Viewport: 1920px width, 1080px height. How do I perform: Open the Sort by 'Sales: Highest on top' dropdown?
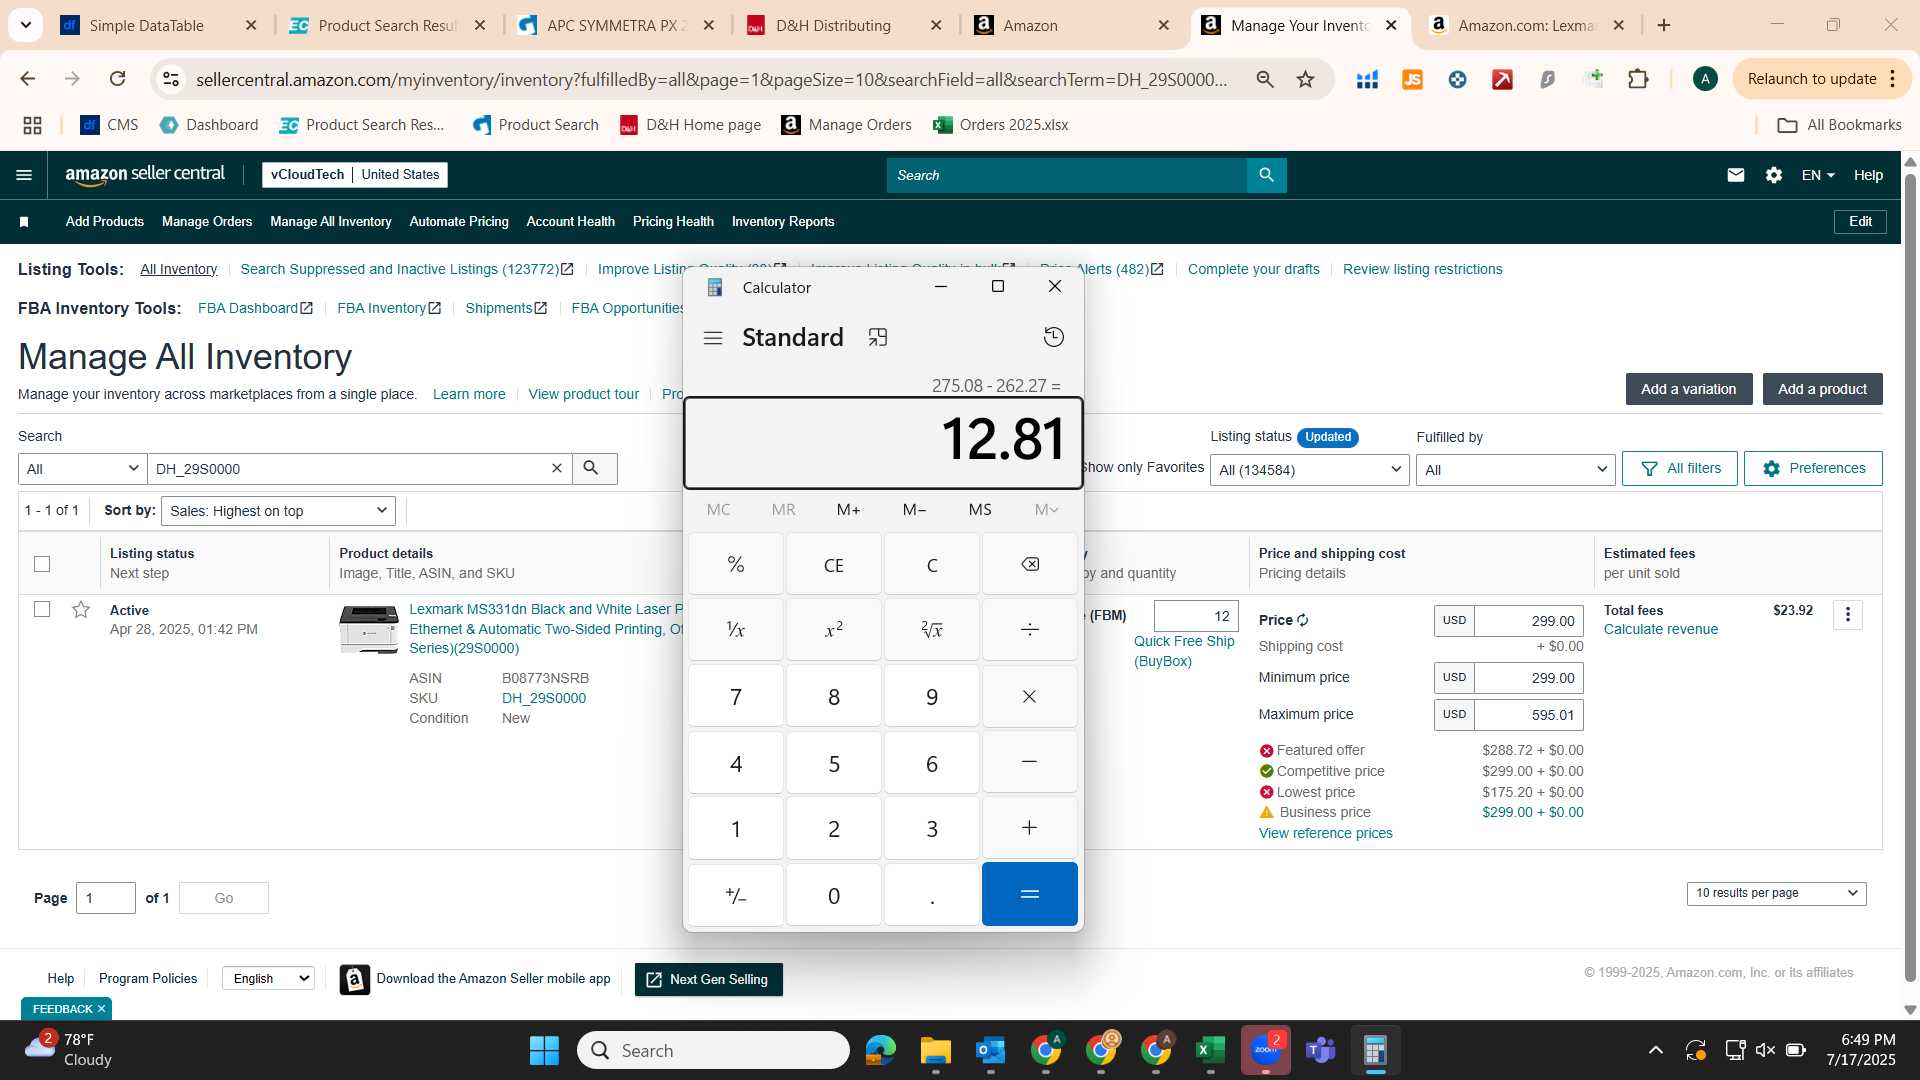tap(278, 511)
